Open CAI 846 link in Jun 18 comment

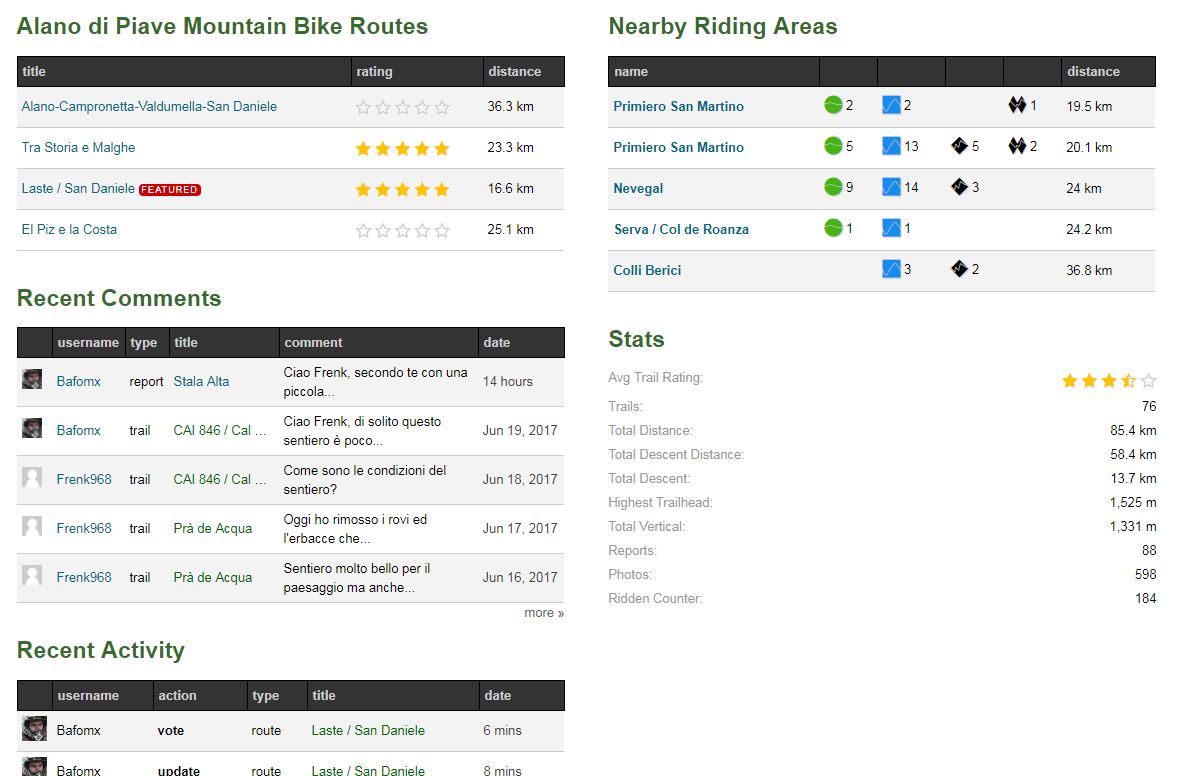pos(219,480)
